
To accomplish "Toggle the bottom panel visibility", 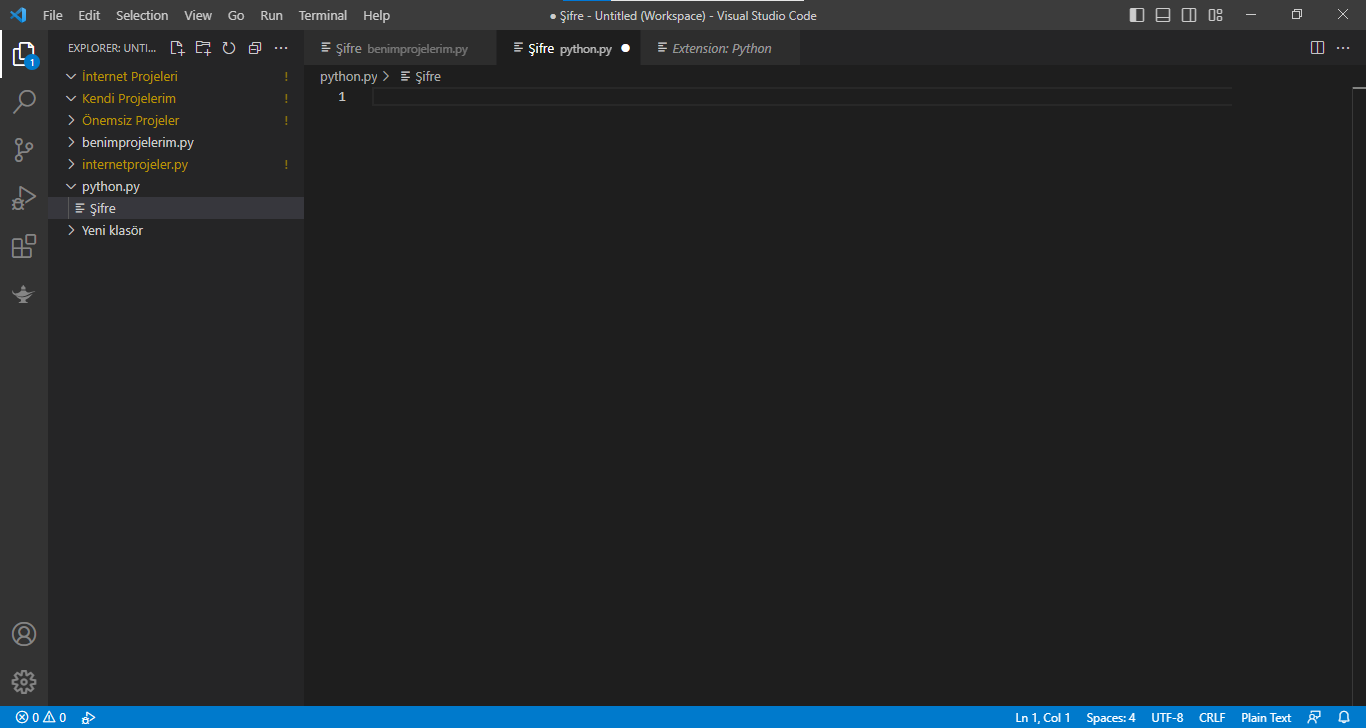I will coord(1163,15).
